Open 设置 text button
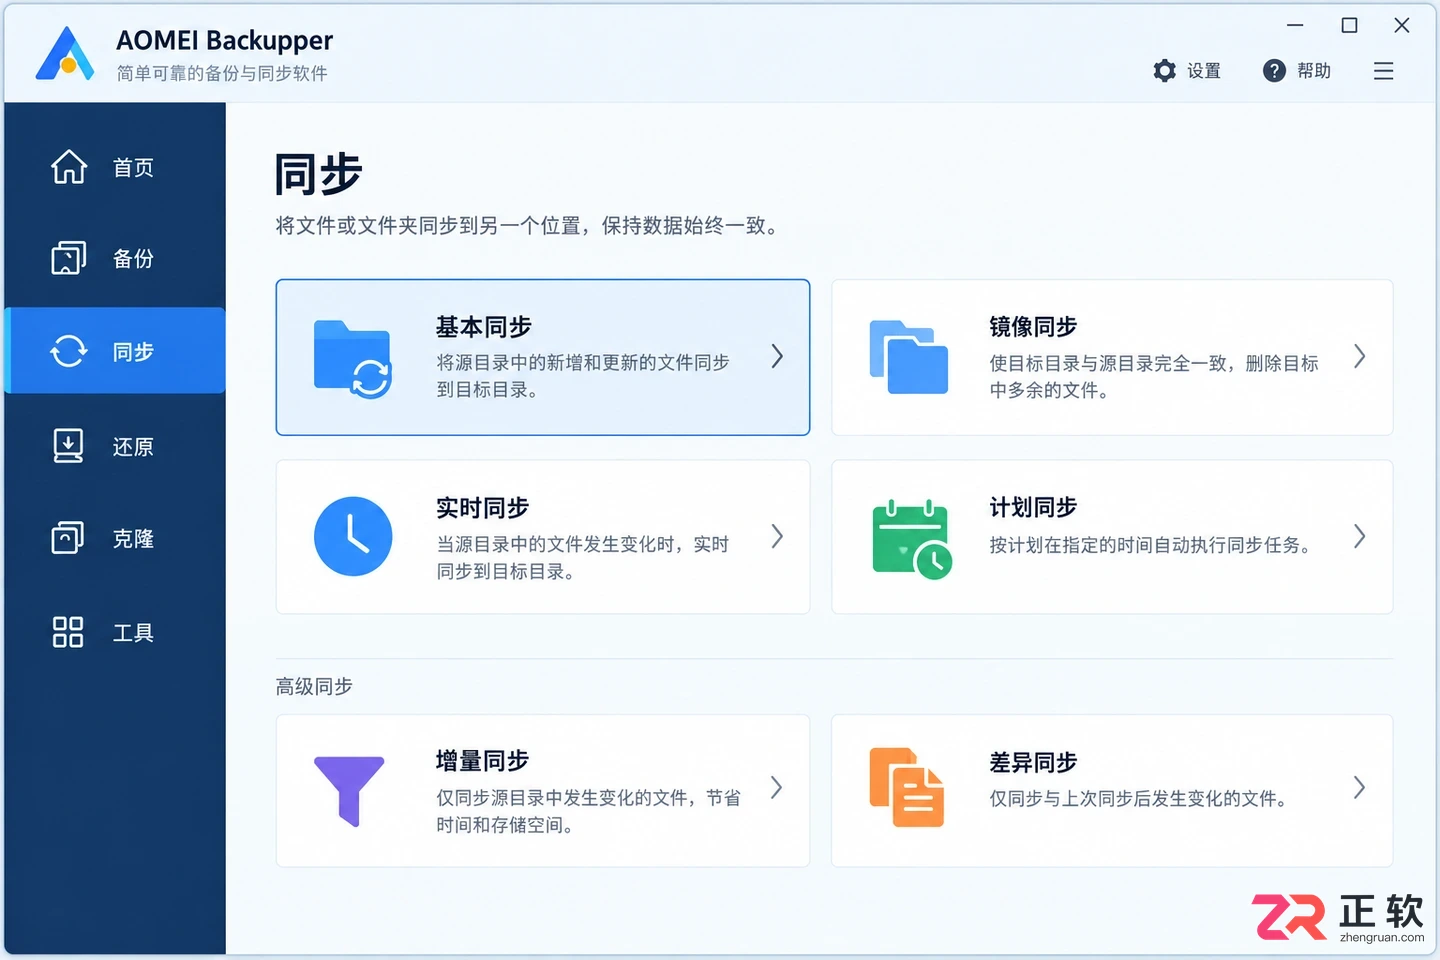 pyautogui.click(x=1204, y=71)
